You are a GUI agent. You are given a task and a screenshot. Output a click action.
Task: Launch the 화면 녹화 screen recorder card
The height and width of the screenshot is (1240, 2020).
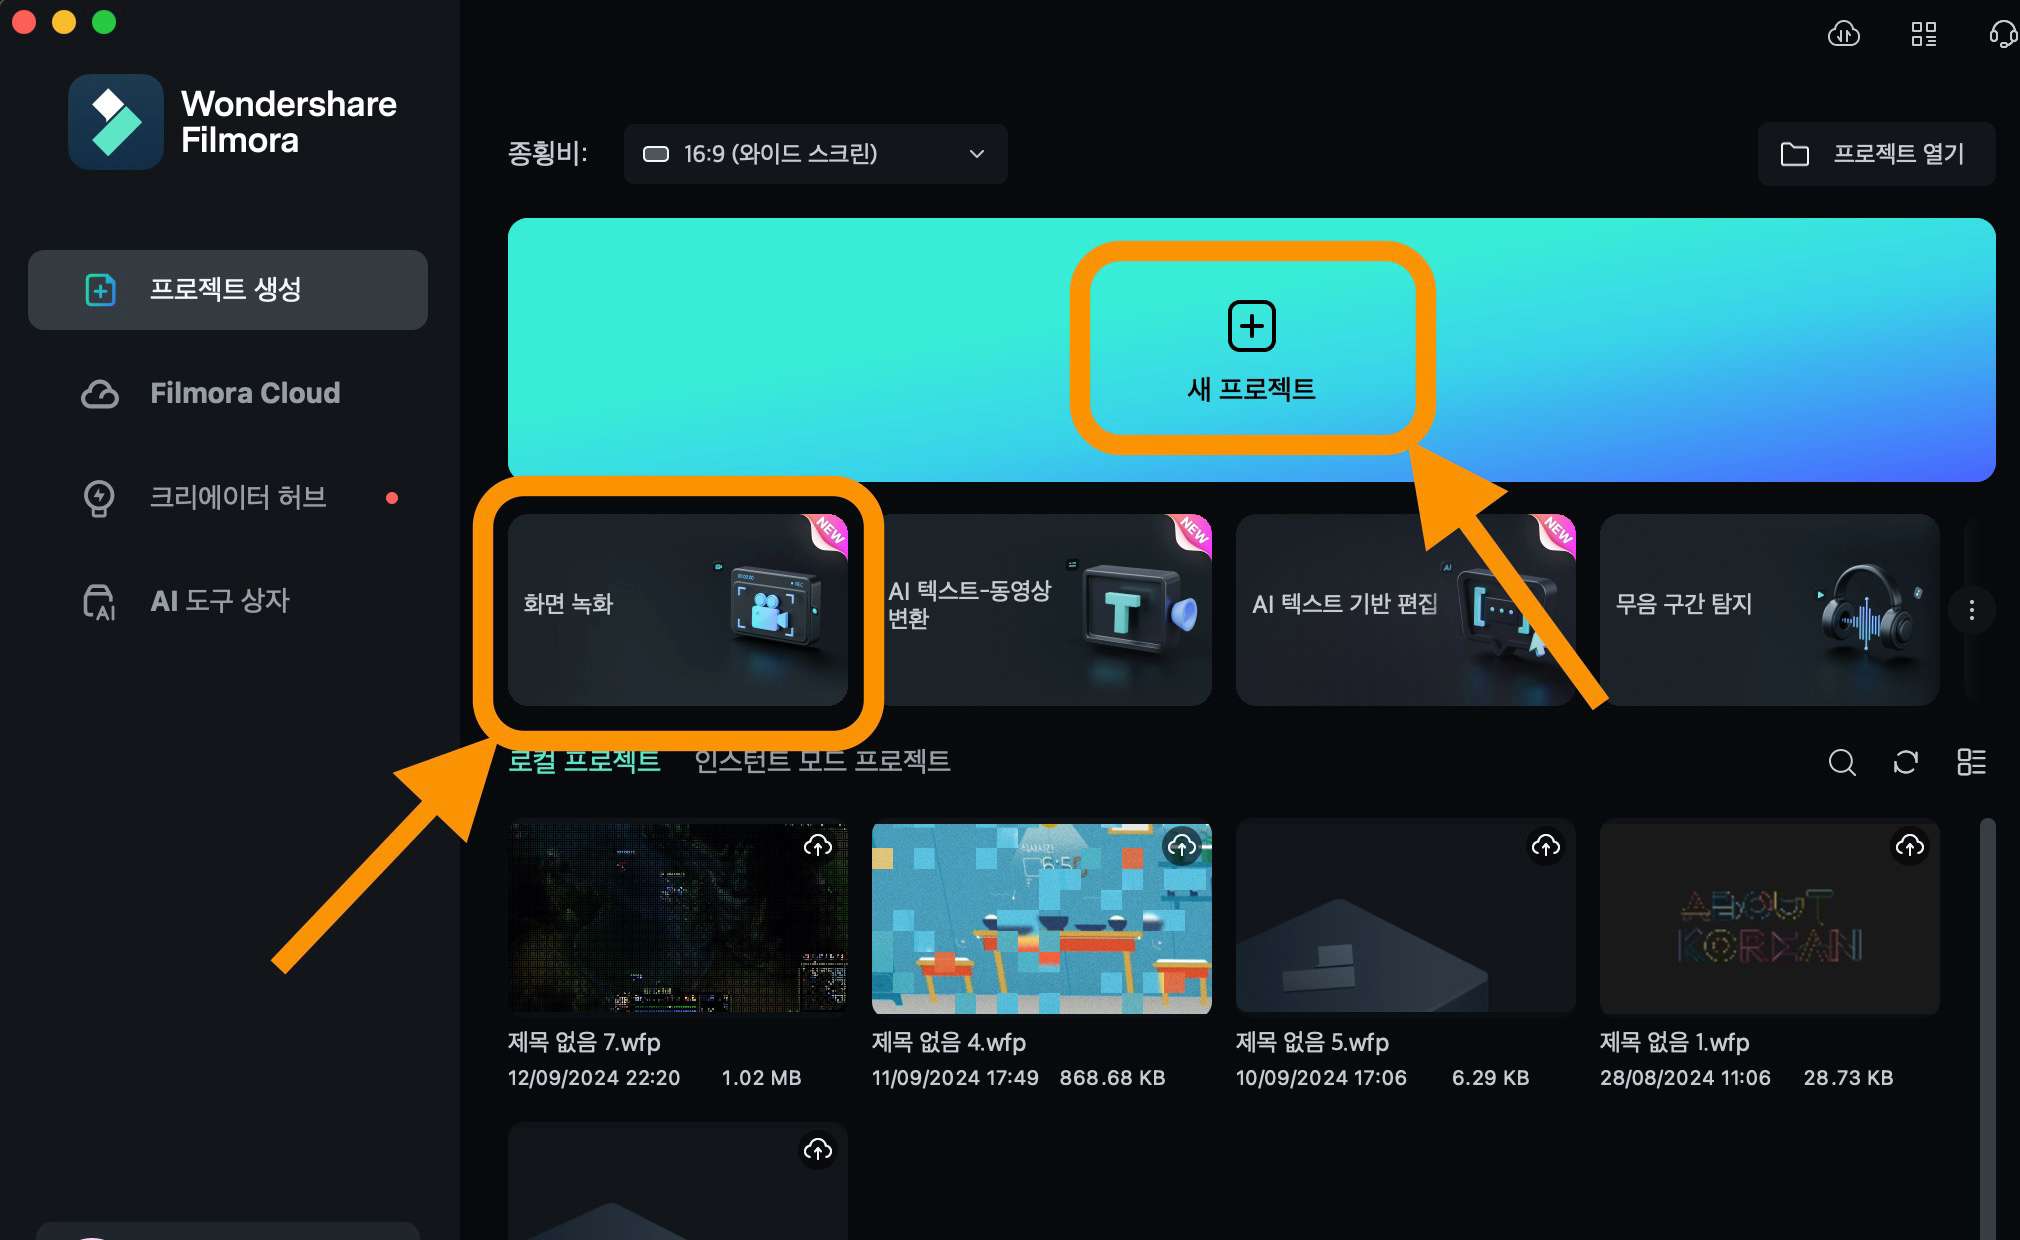(x=678, y=610)
